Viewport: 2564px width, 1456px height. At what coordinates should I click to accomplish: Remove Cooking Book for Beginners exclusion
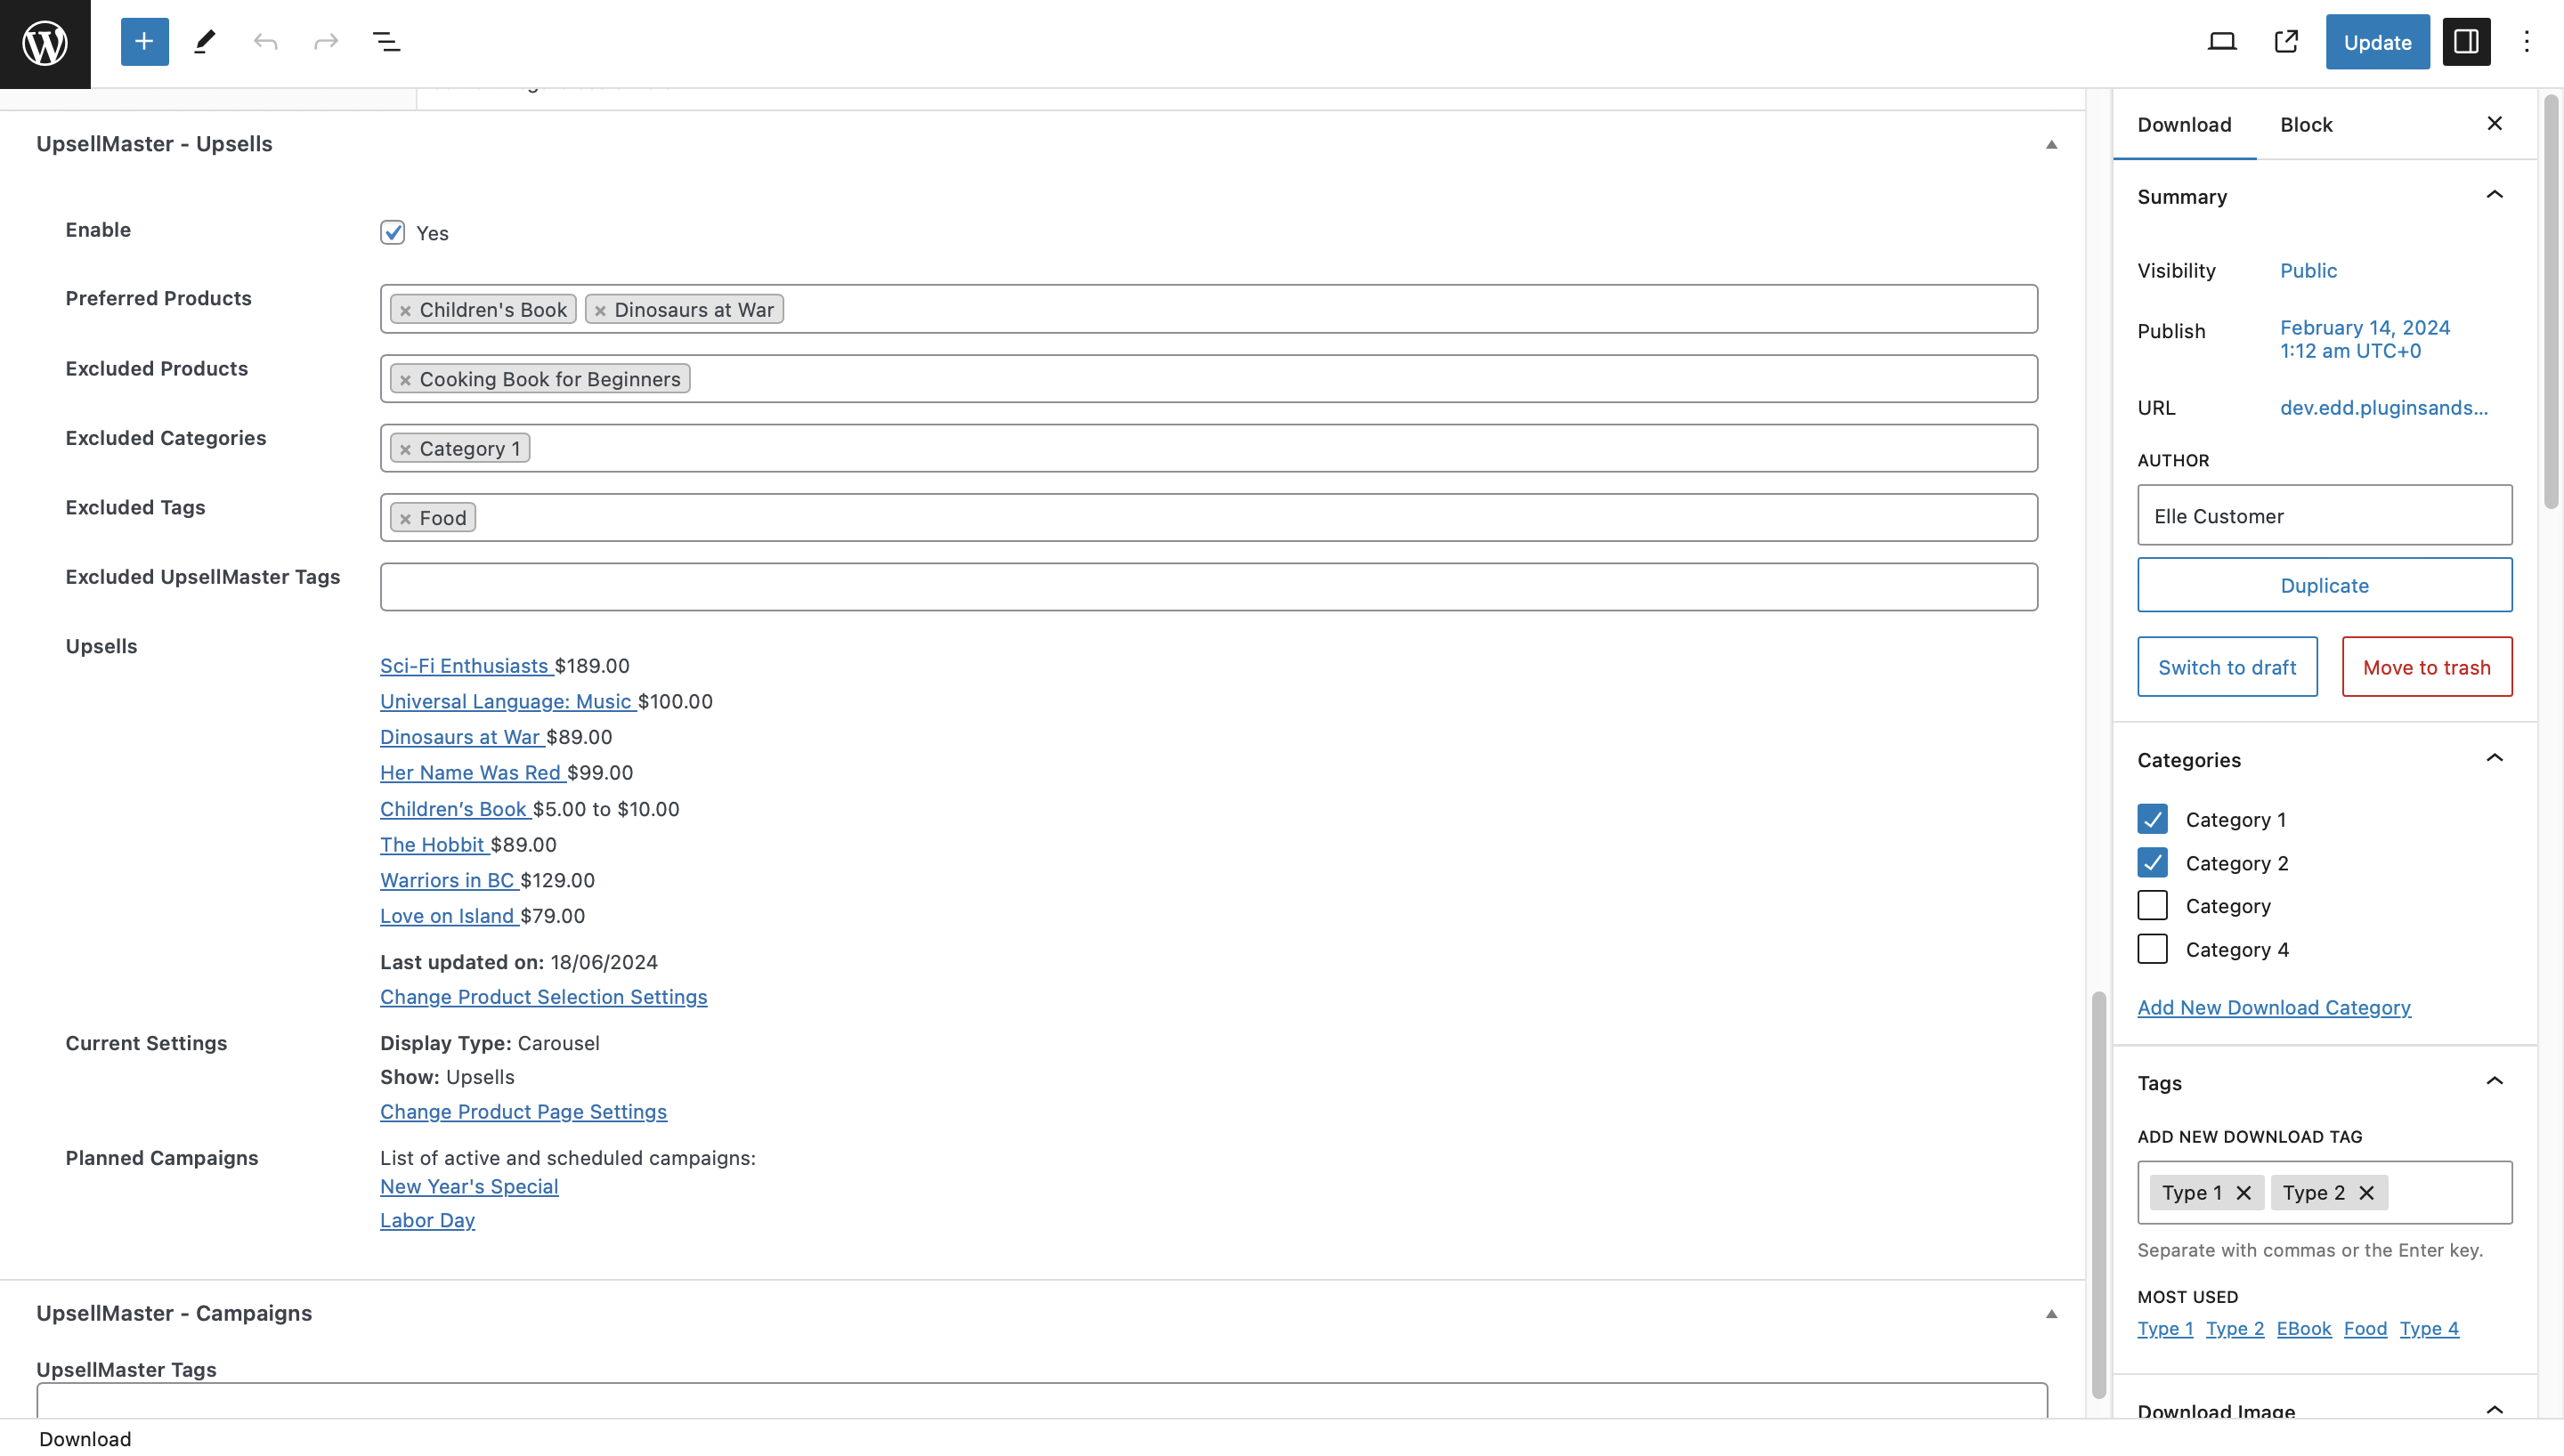(405, 380)
